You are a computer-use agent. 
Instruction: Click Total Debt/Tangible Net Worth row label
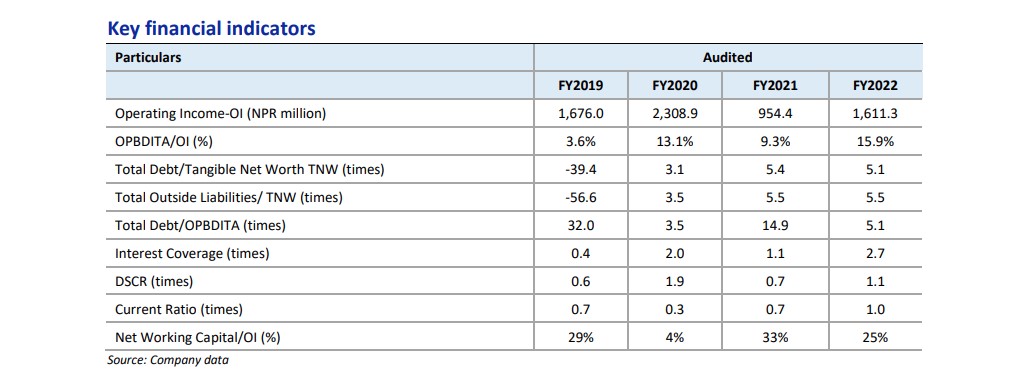pos(249,170)
